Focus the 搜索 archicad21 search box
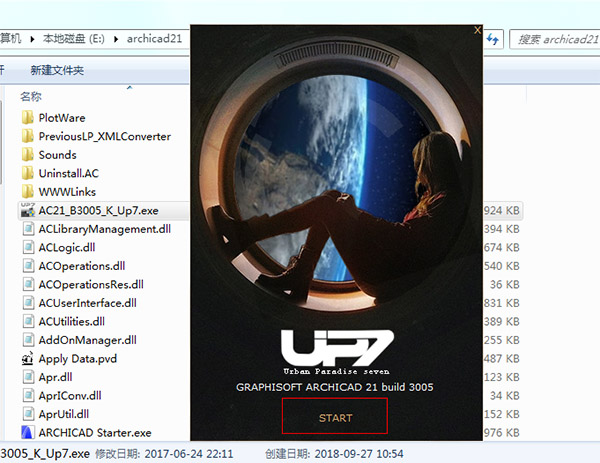This screenshot has width=600, height=463. 554,39
